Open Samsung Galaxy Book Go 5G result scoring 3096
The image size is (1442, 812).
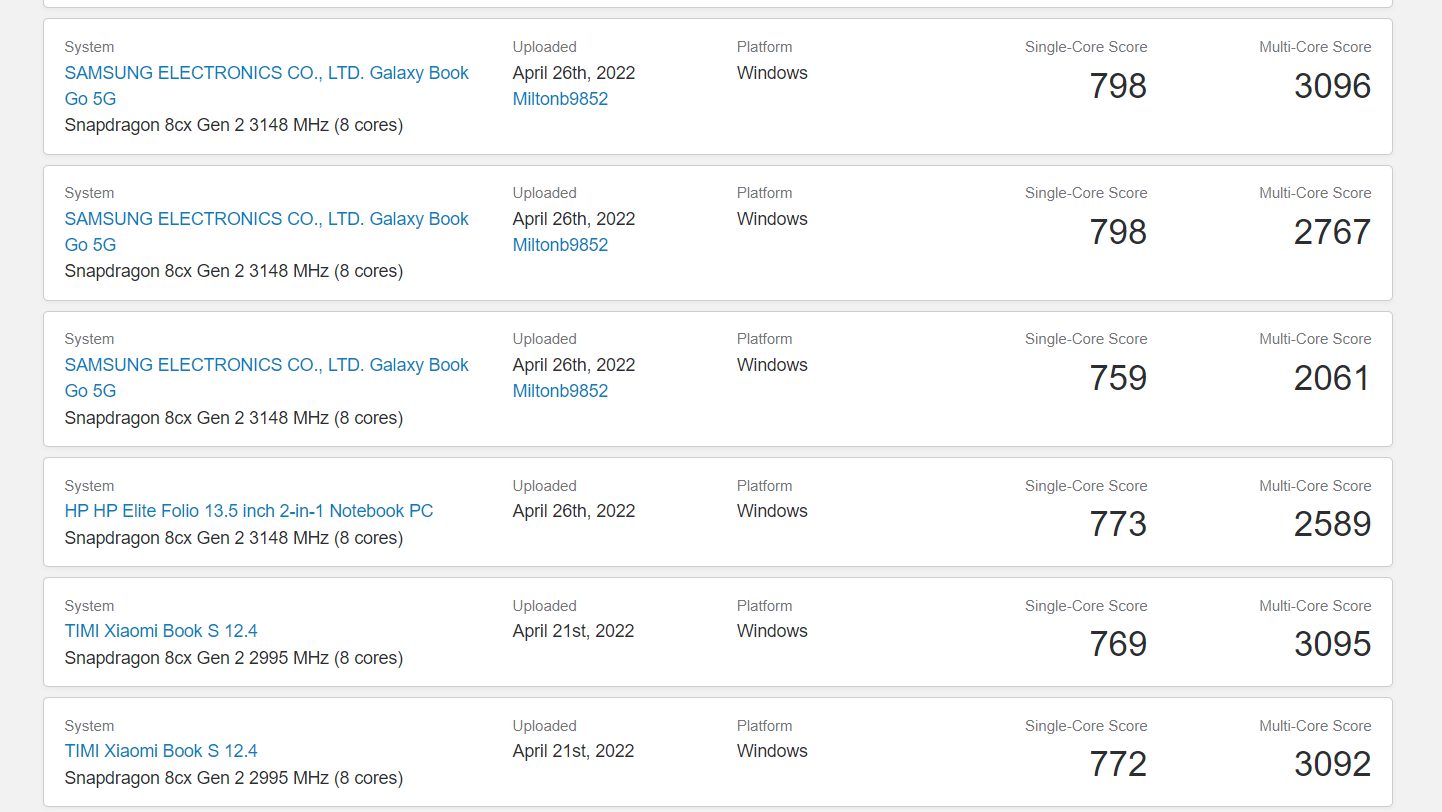pyautogui.click(x=266, y=86)
